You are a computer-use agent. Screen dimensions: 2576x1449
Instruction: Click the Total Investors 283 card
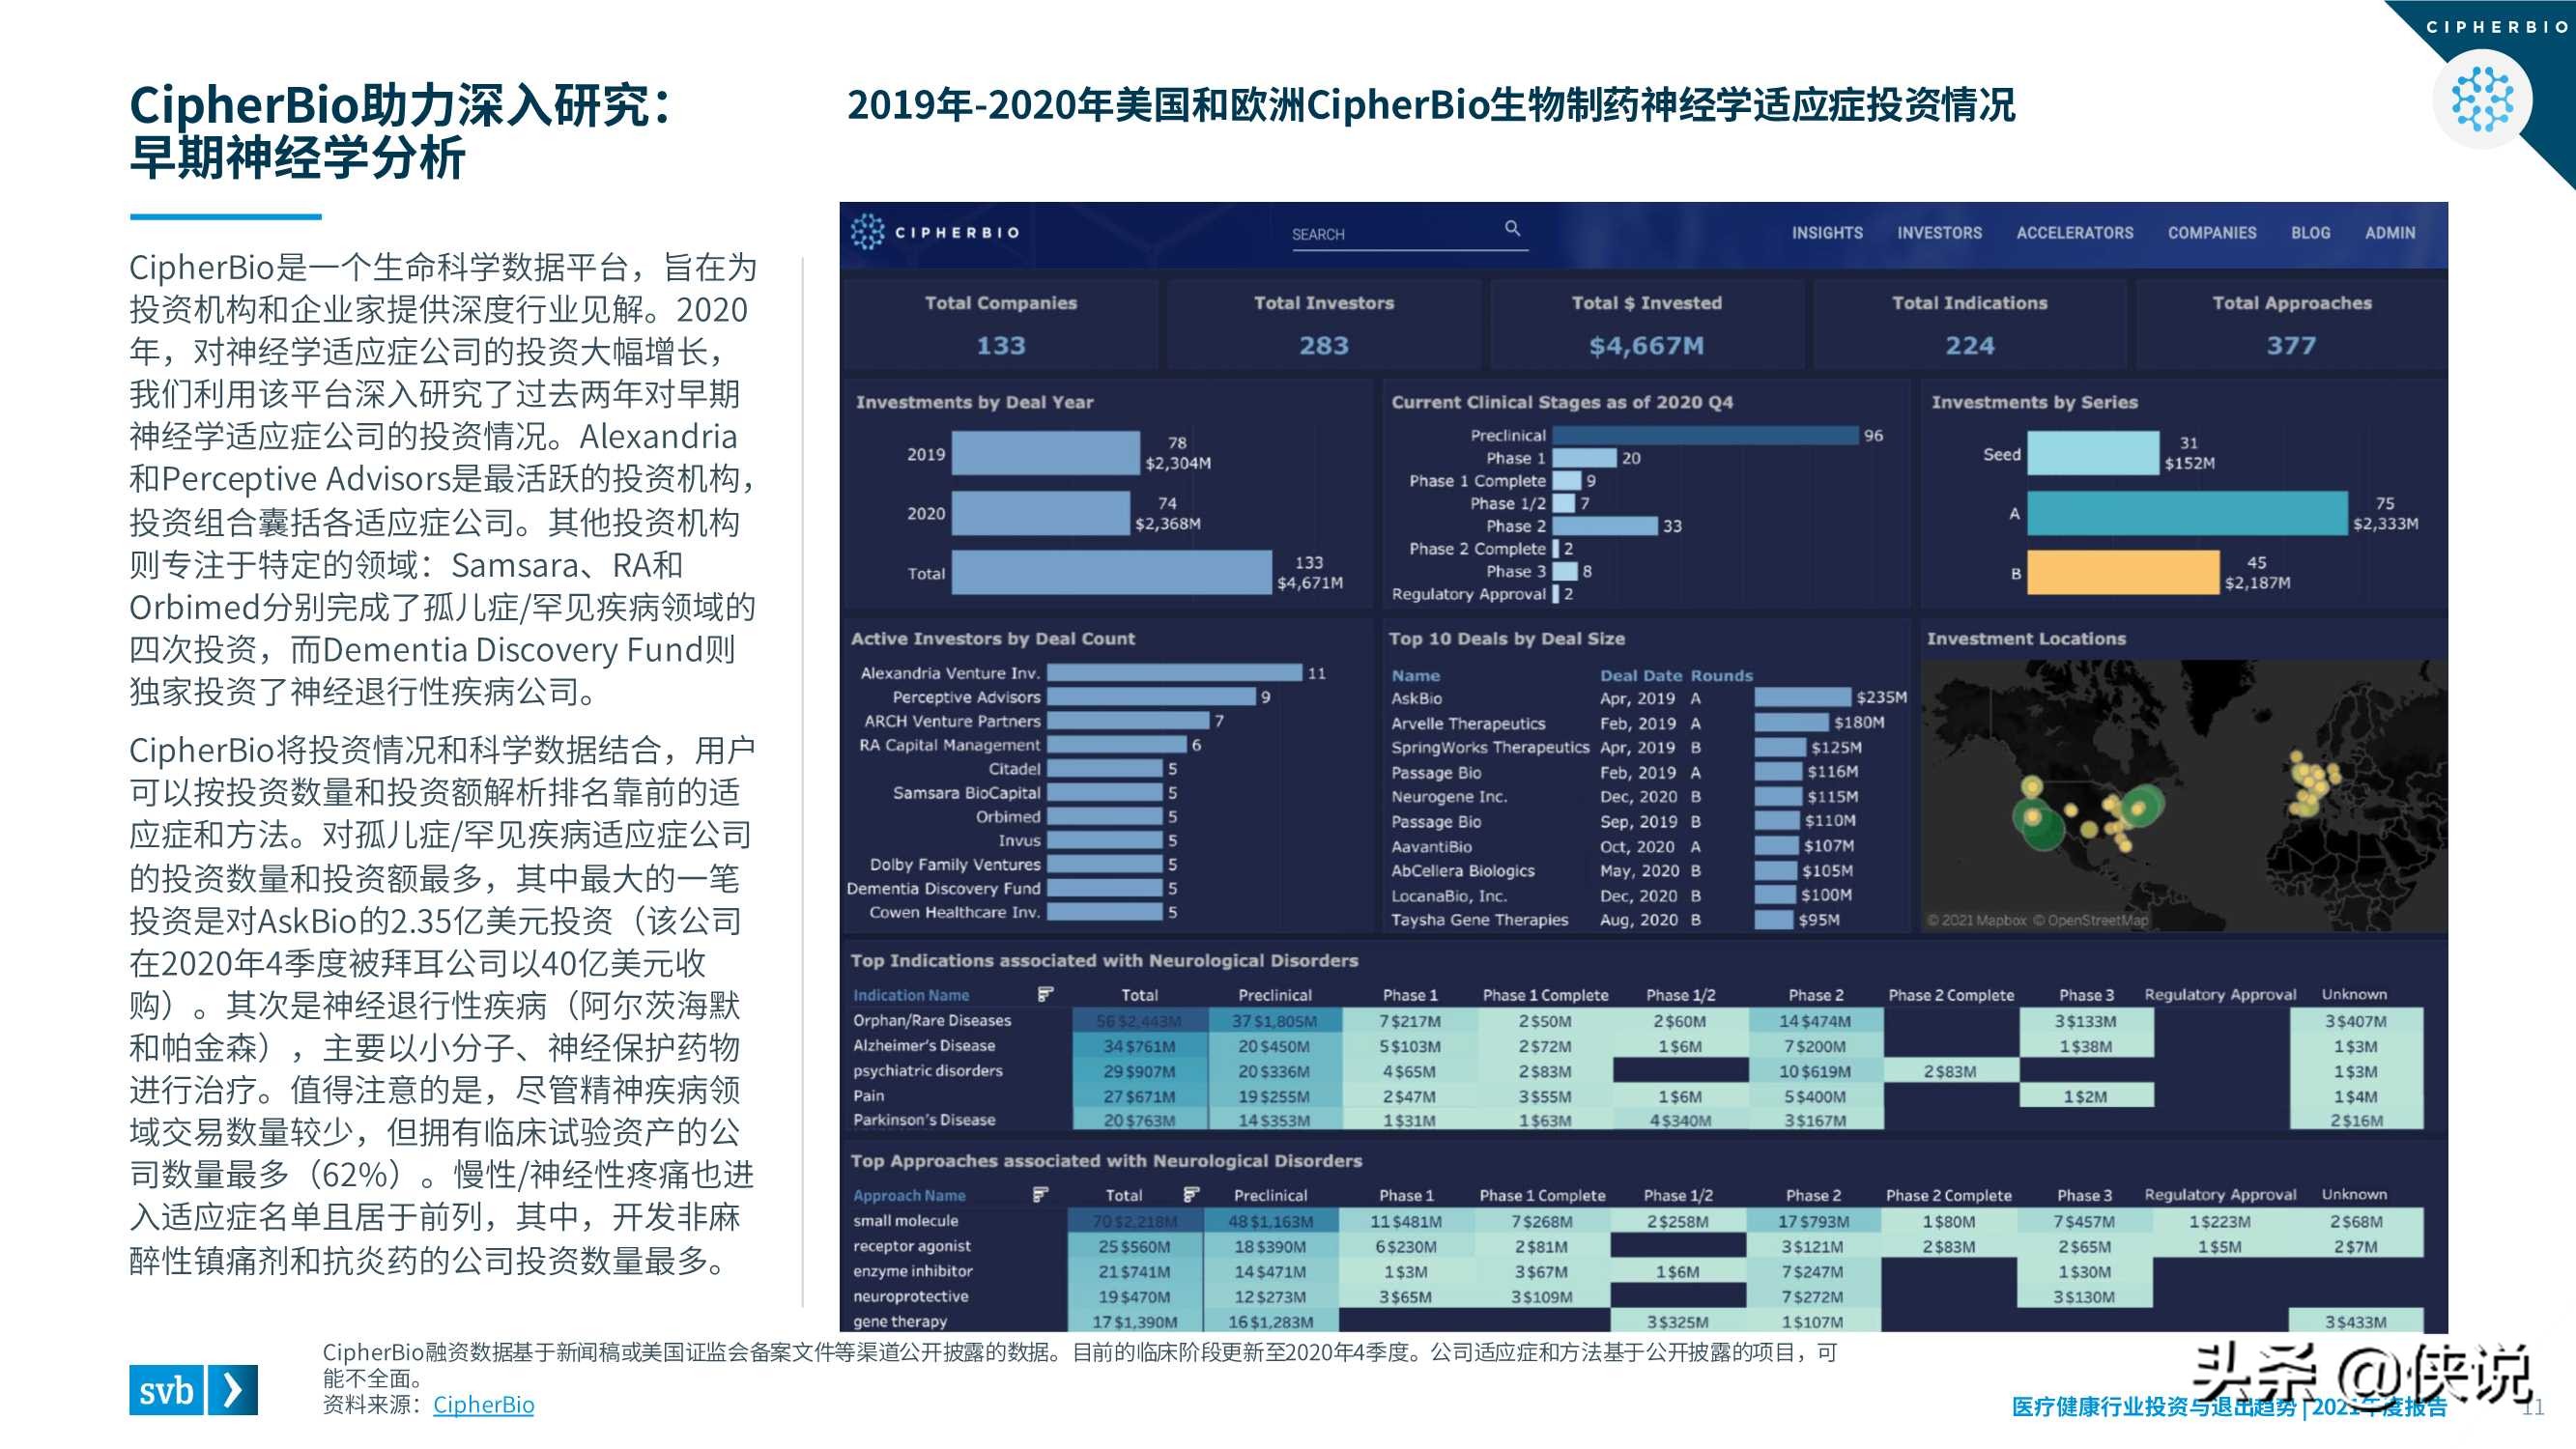1323,325
